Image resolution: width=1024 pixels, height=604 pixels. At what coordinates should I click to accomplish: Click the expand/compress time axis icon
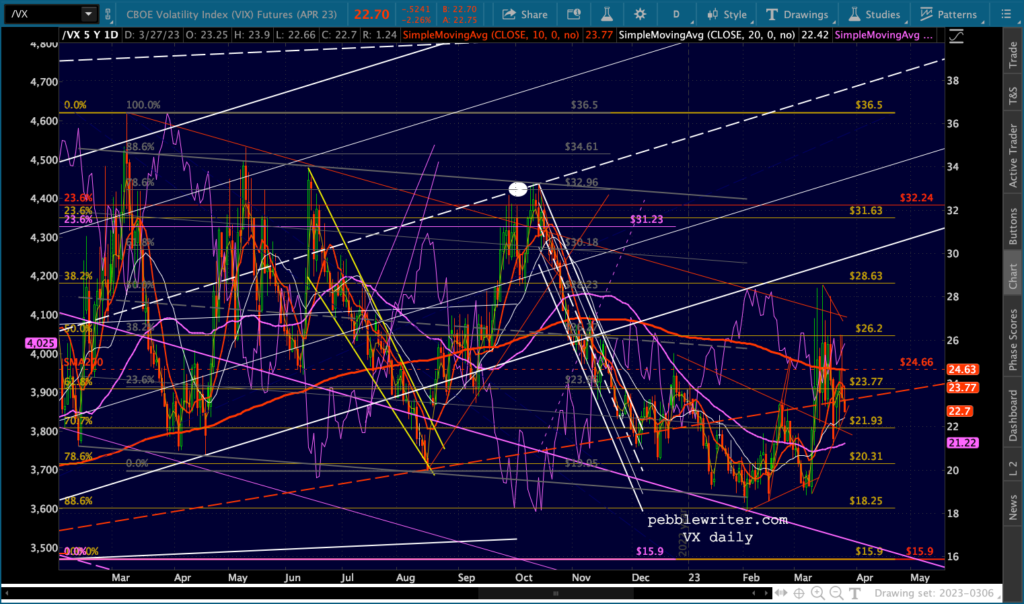[x=781, y=593]
